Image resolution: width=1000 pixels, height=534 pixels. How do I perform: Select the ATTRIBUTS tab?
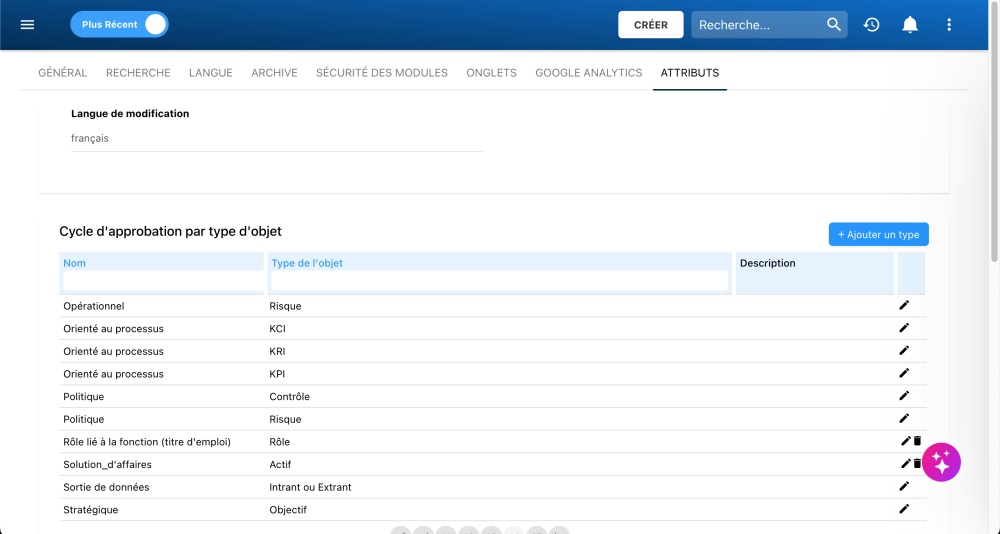(690, 73)
